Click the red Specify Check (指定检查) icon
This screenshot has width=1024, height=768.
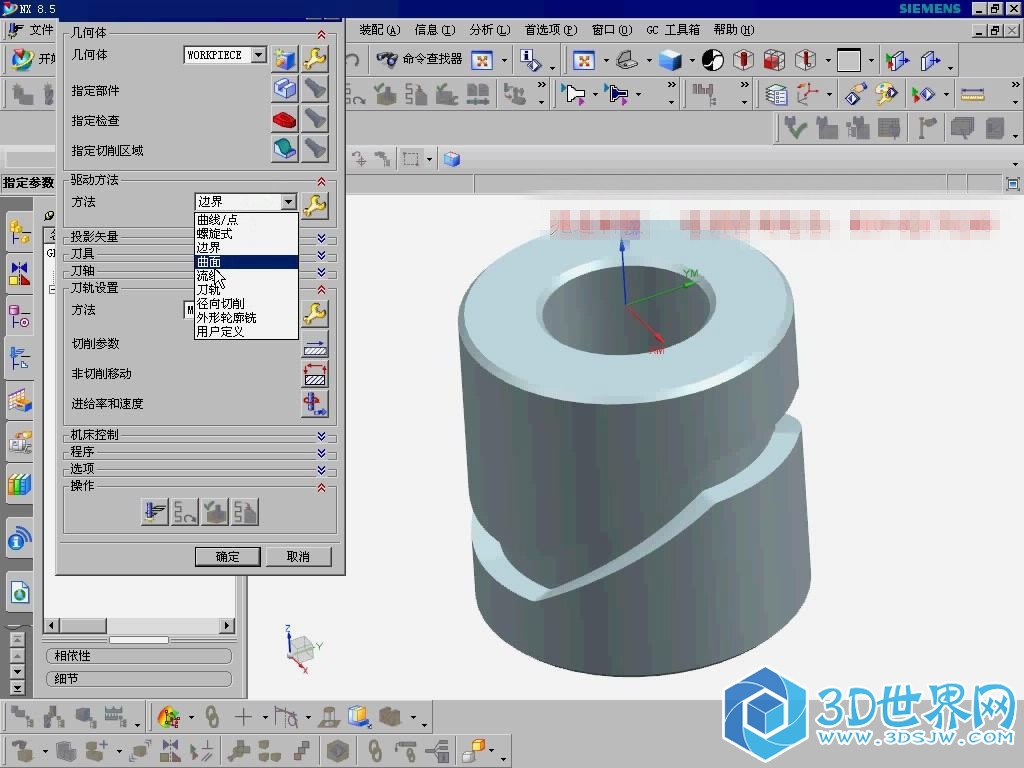coord(285,120)
